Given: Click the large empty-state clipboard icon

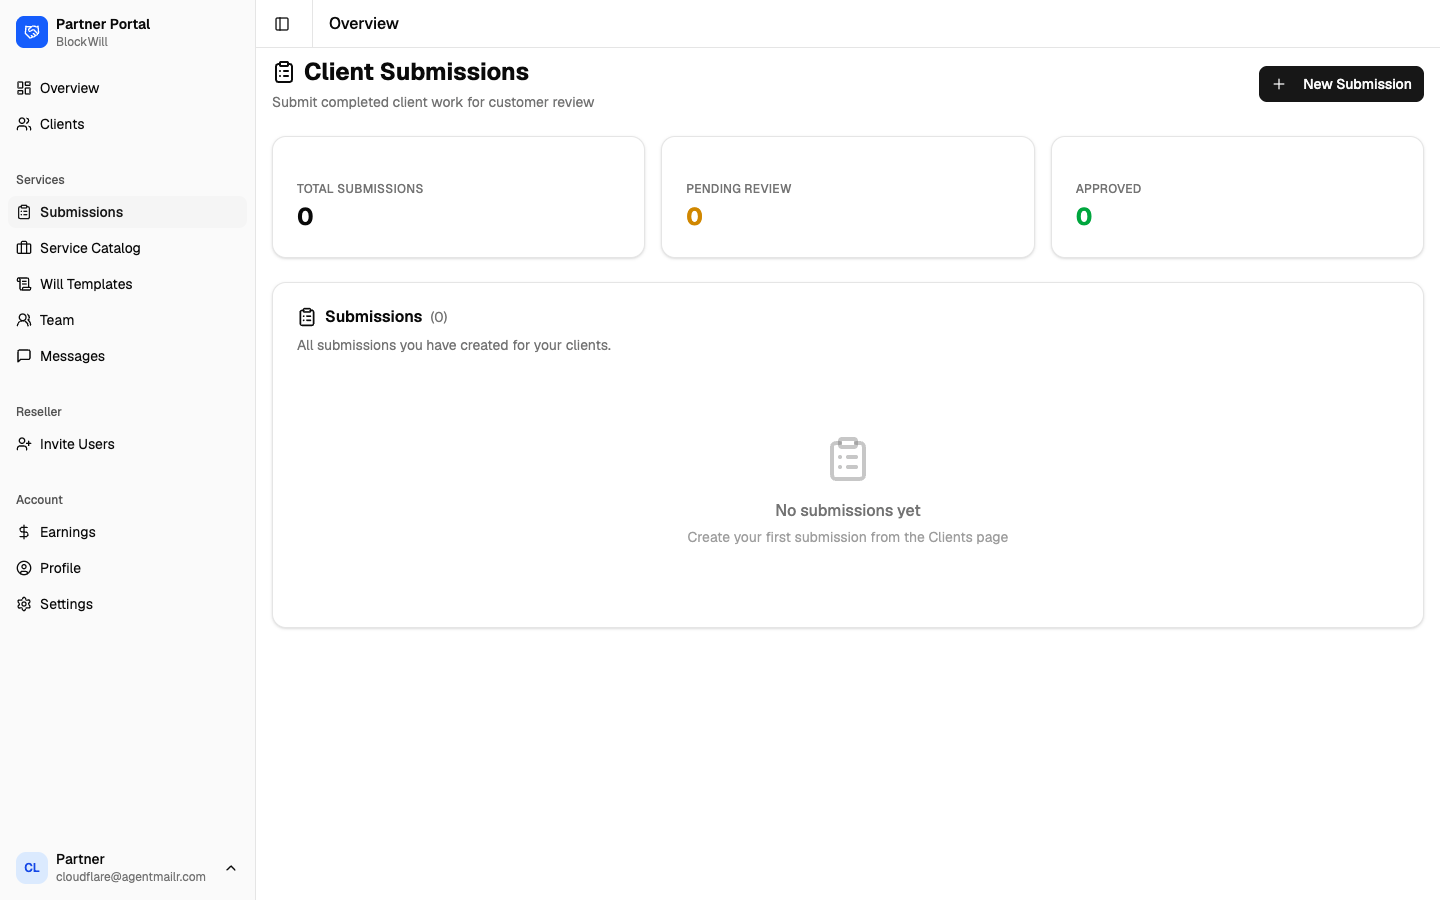Looking at the screenshot, I should [x=848, y=459].
